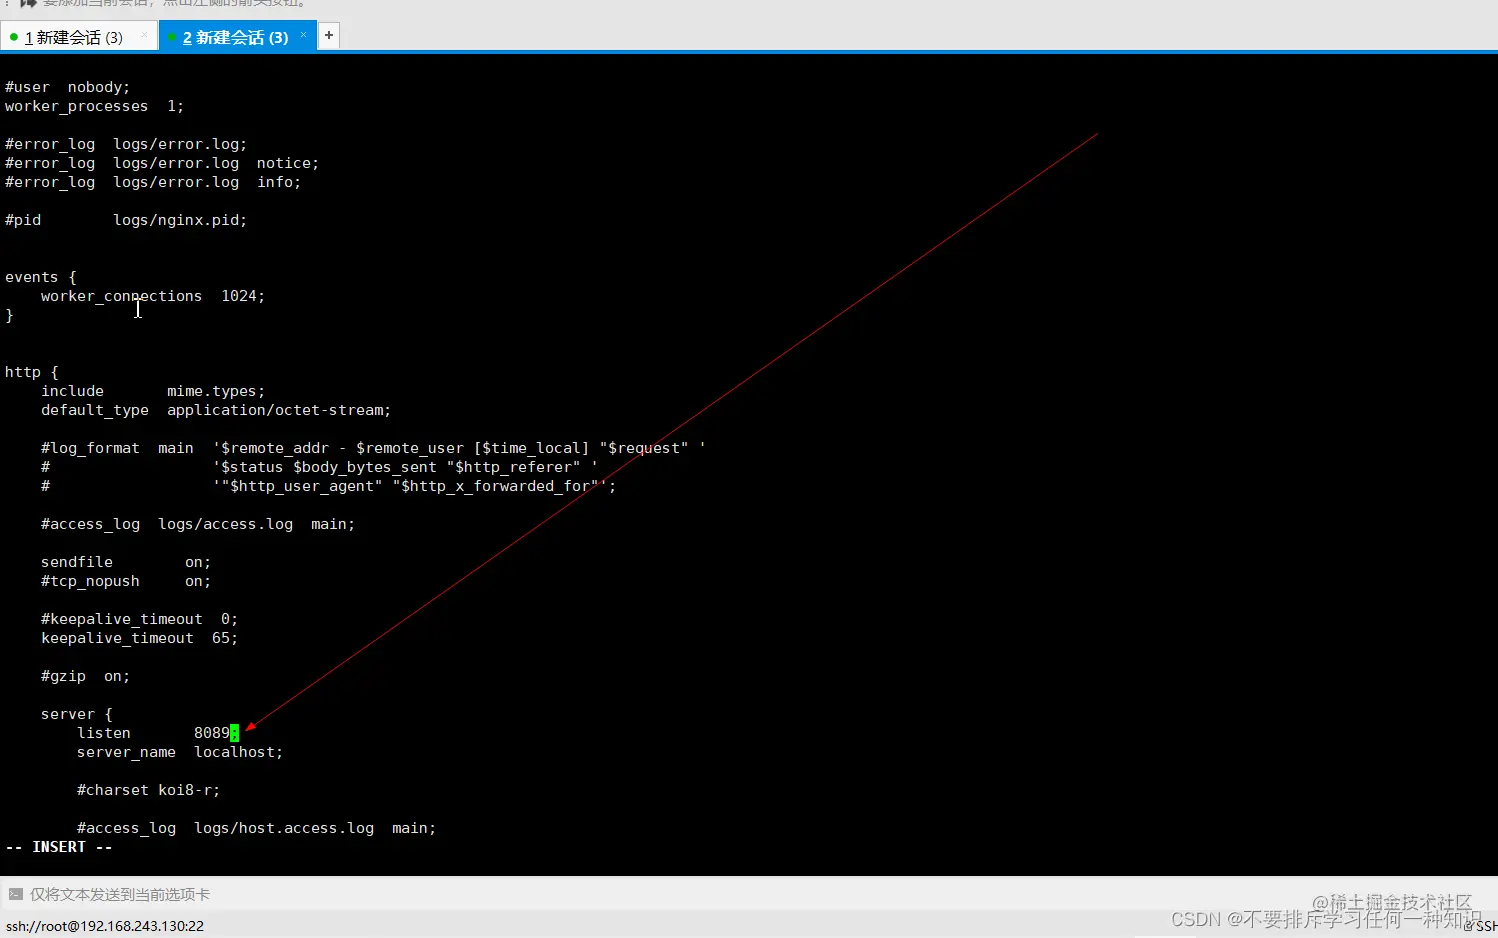This screenshot has height=938, width=1498.
Task: Click the 'events {' line
Action: 41,277
